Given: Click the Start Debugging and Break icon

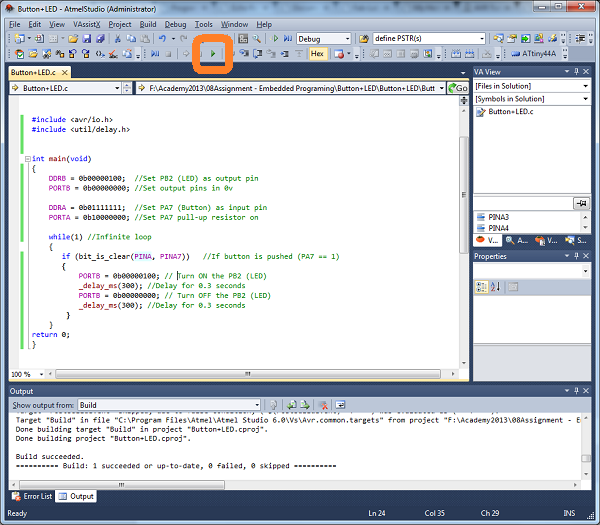Looking at the screenshot, I should pos(287,39).
